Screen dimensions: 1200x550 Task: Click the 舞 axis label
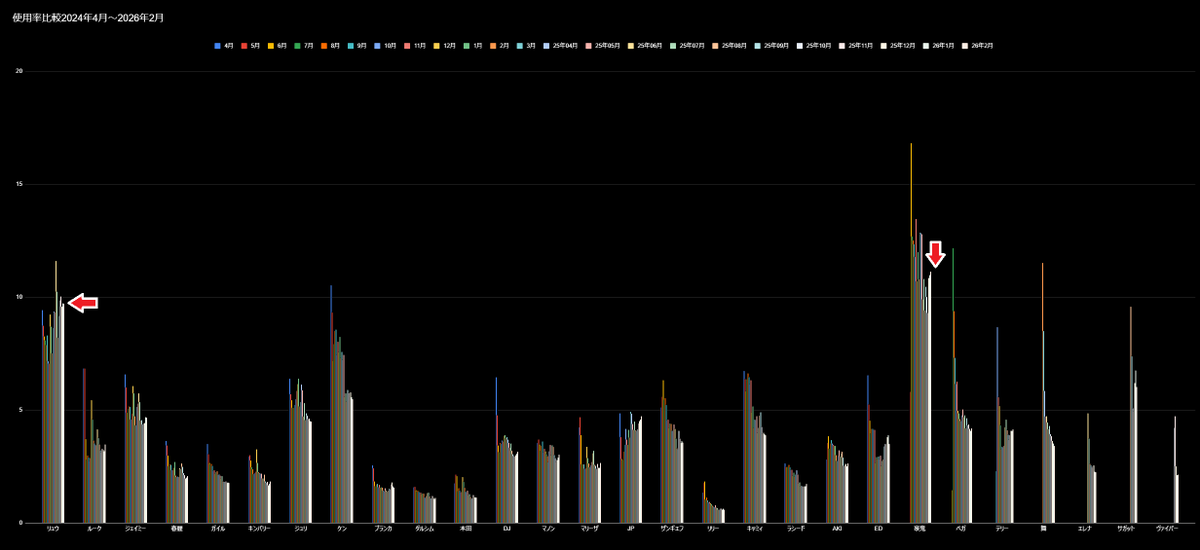pos(1043,528)
